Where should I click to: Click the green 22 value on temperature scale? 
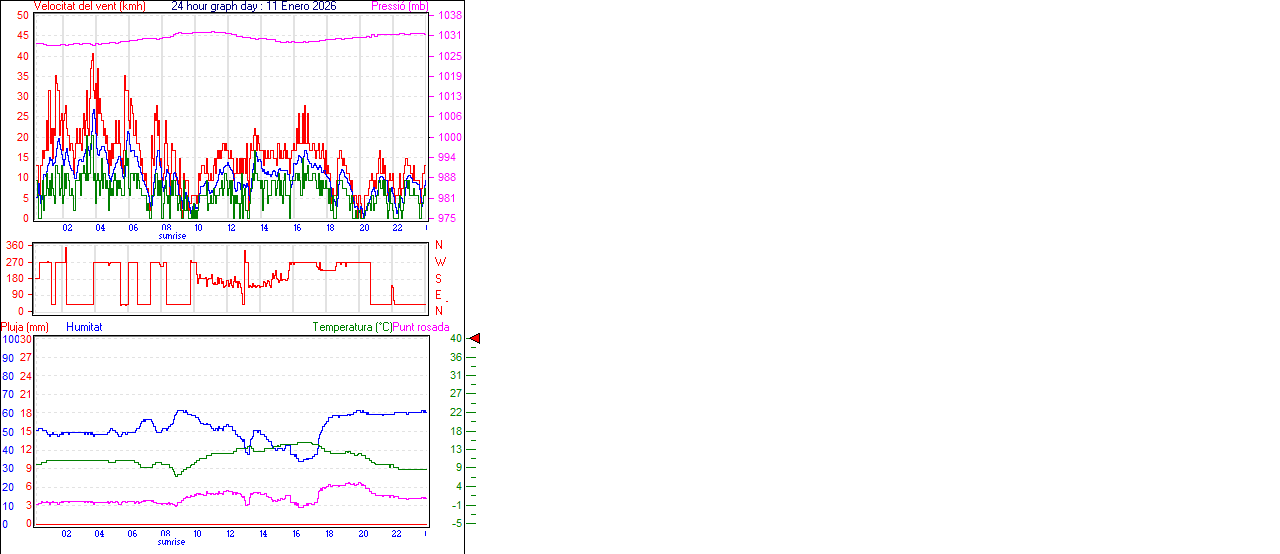pyautogui.click(x=456, y=412)
